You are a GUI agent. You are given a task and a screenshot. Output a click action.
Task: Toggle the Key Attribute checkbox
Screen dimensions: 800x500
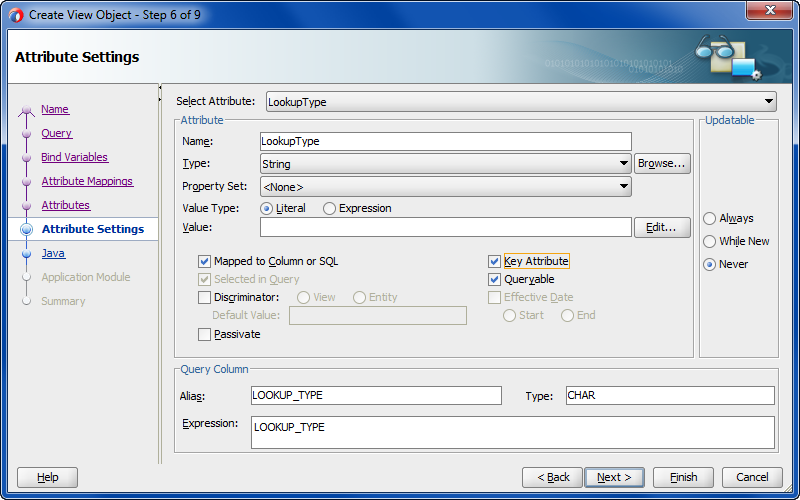494,262
